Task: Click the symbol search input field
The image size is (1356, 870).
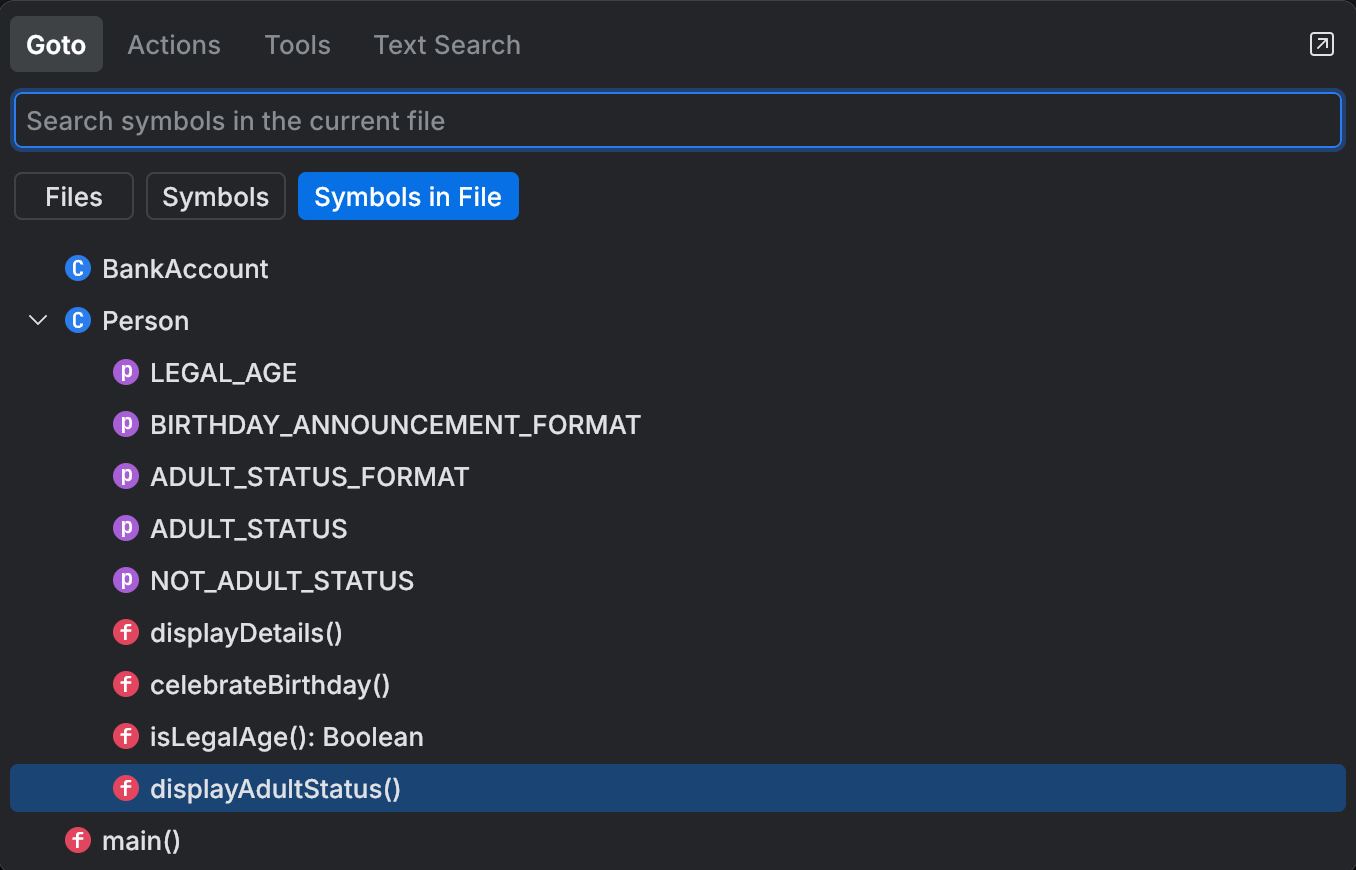Action: pyautogui.click(x=678, y=120)
